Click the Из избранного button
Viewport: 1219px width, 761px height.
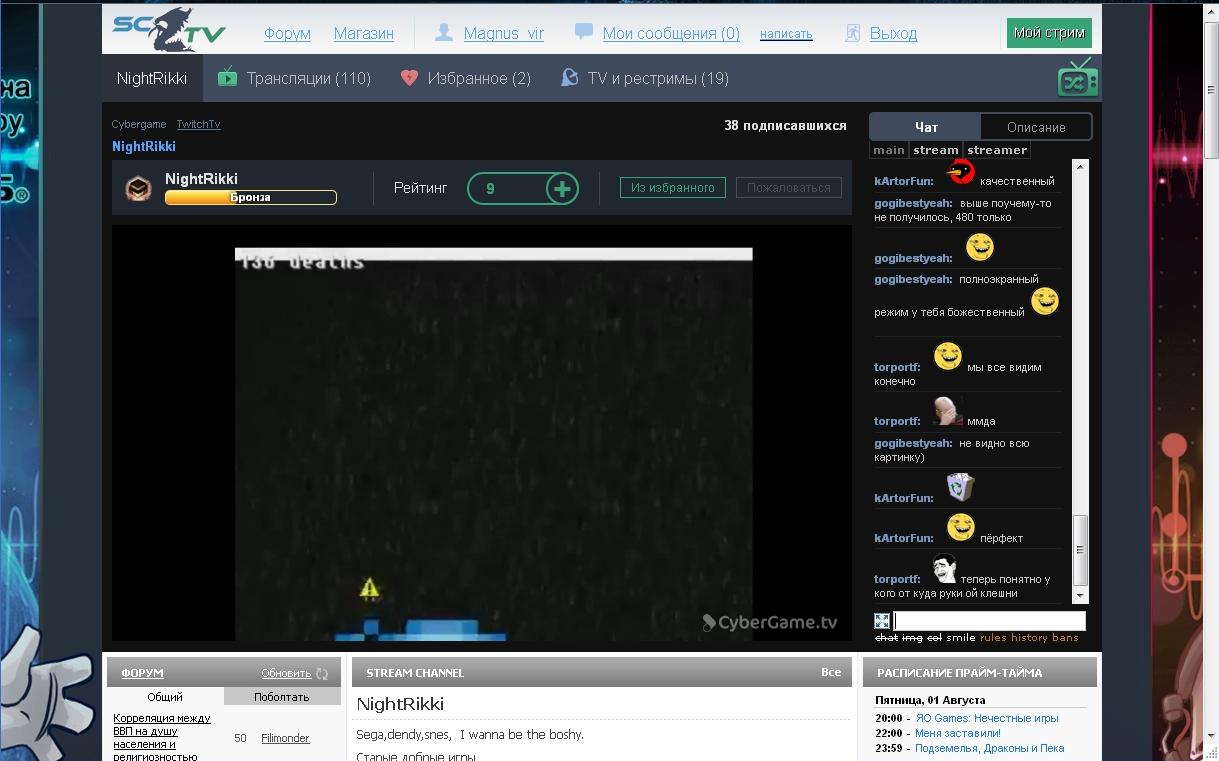click(673, 187)
